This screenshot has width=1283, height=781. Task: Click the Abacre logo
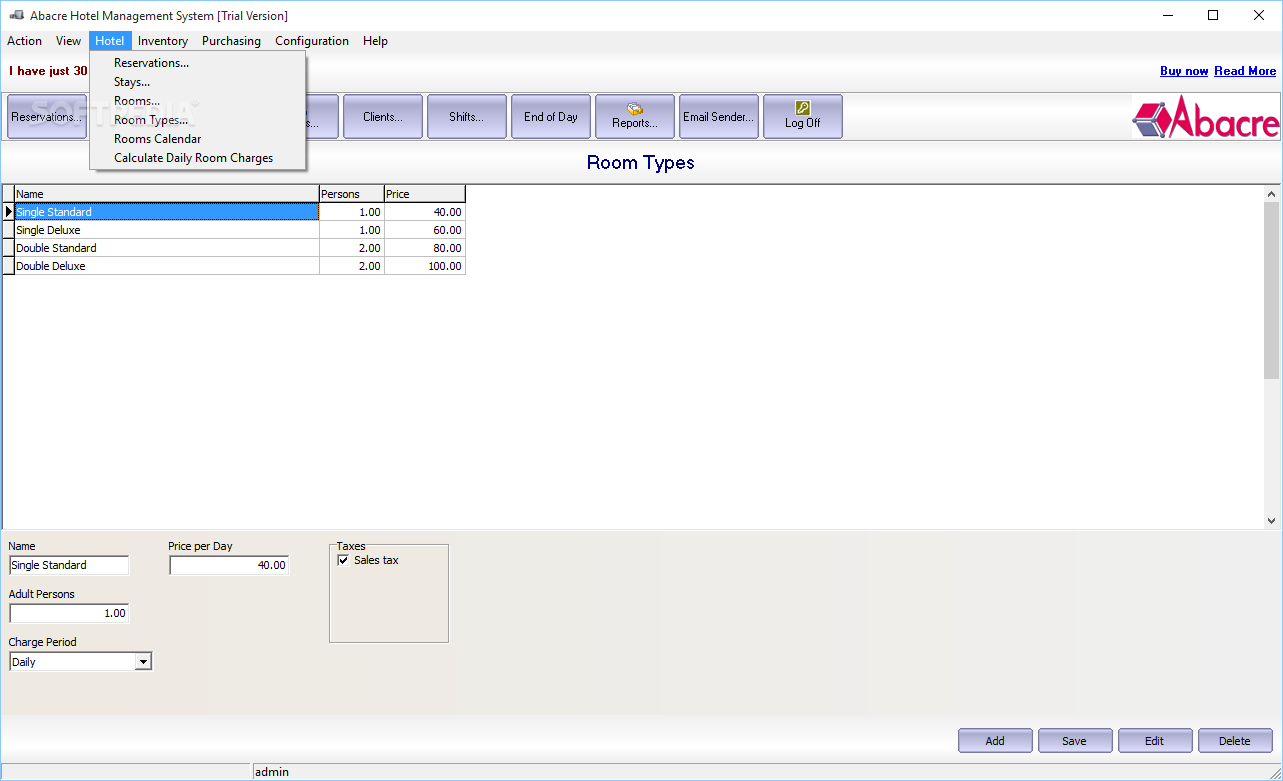click(1205, 117)
